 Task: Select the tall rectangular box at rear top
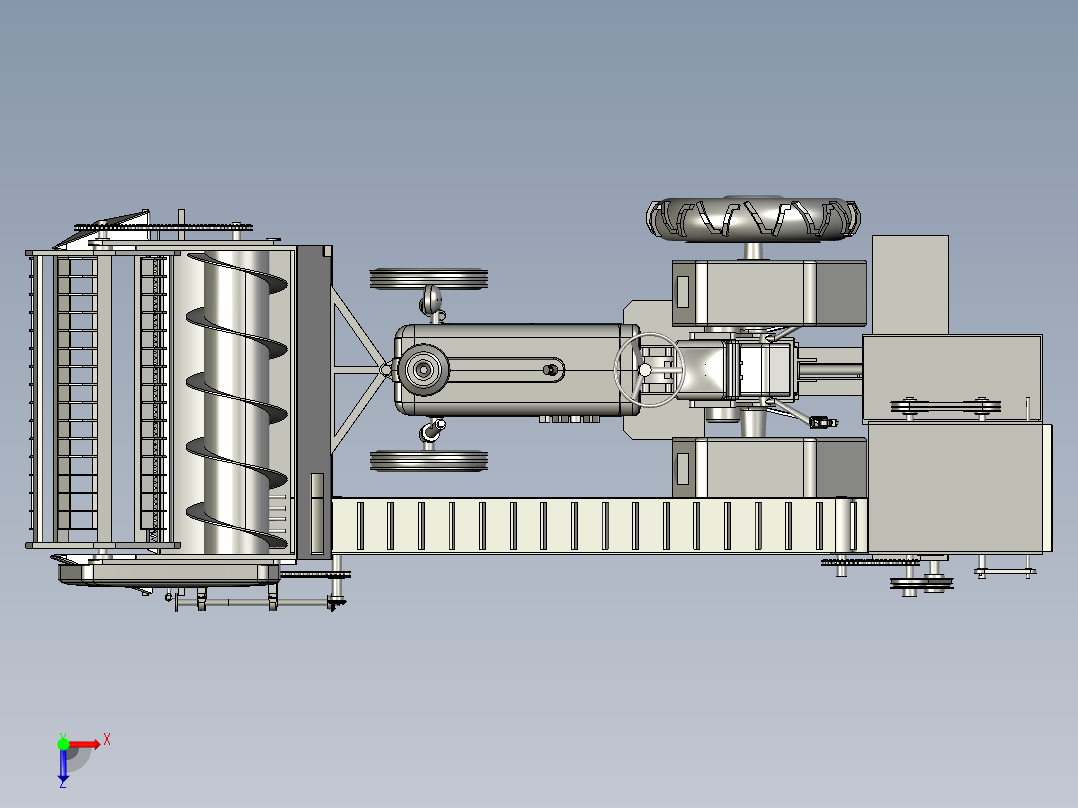pos(910,285)
